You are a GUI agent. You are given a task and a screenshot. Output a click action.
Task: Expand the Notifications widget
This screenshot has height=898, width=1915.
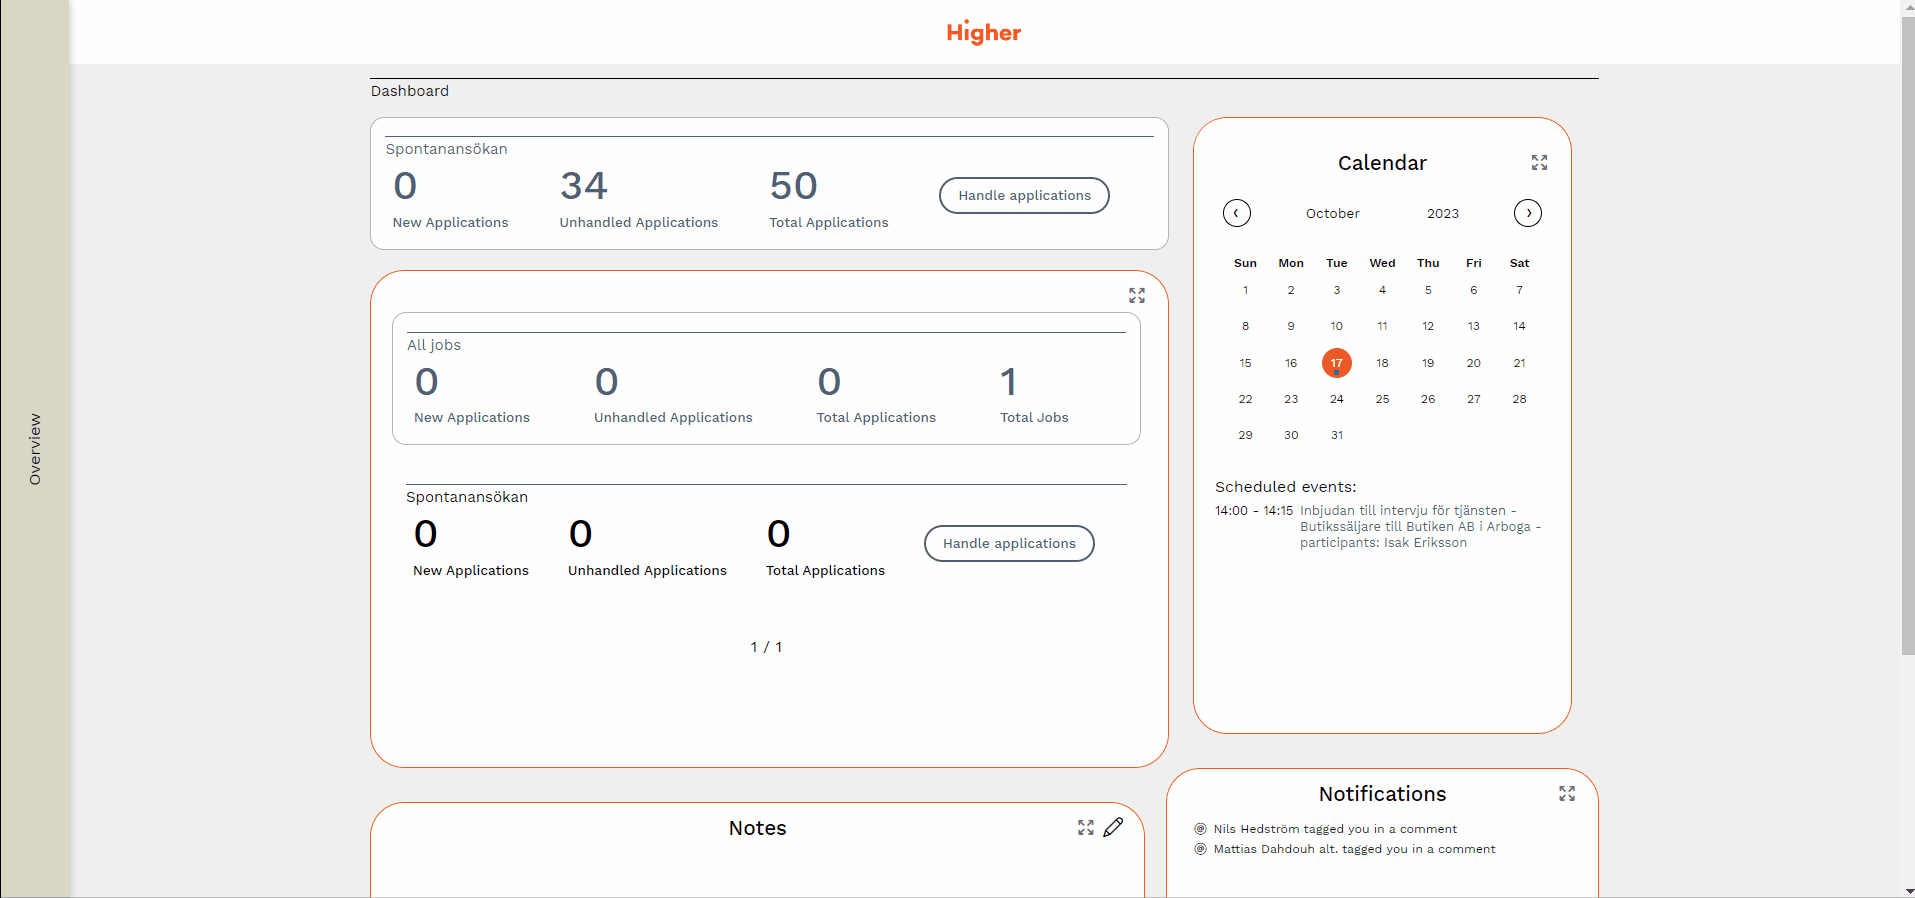pos(1566,794)
